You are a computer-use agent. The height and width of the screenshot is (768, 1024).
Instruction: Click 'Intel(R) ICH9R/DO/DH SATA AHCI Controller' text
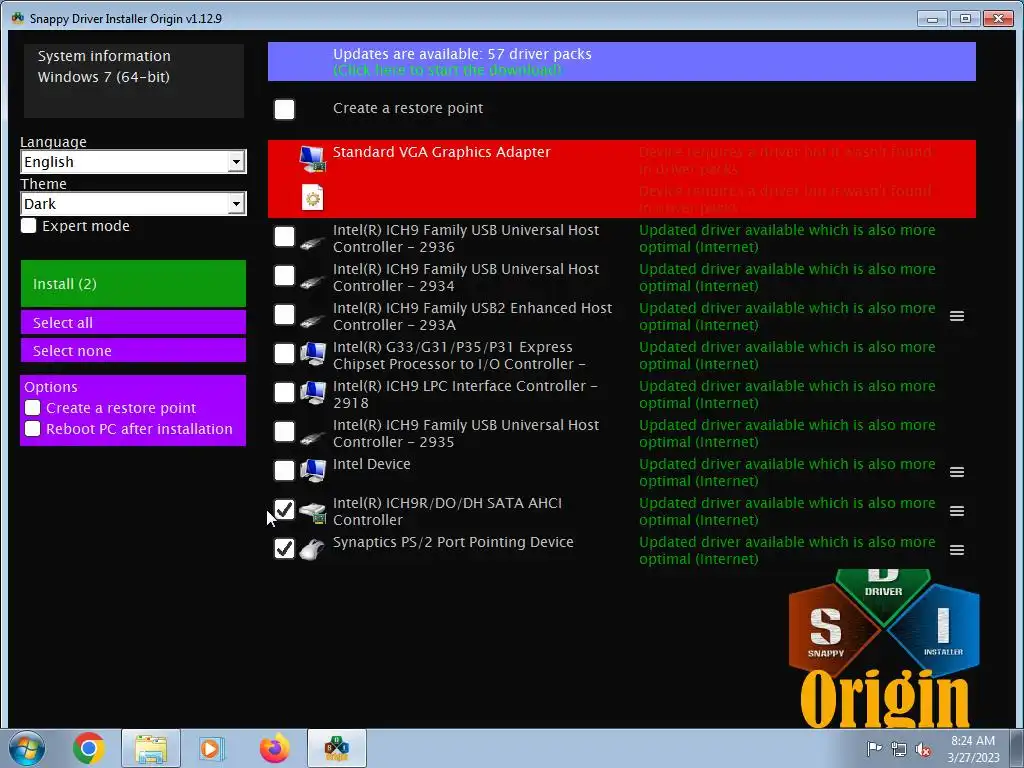[447, 511]
